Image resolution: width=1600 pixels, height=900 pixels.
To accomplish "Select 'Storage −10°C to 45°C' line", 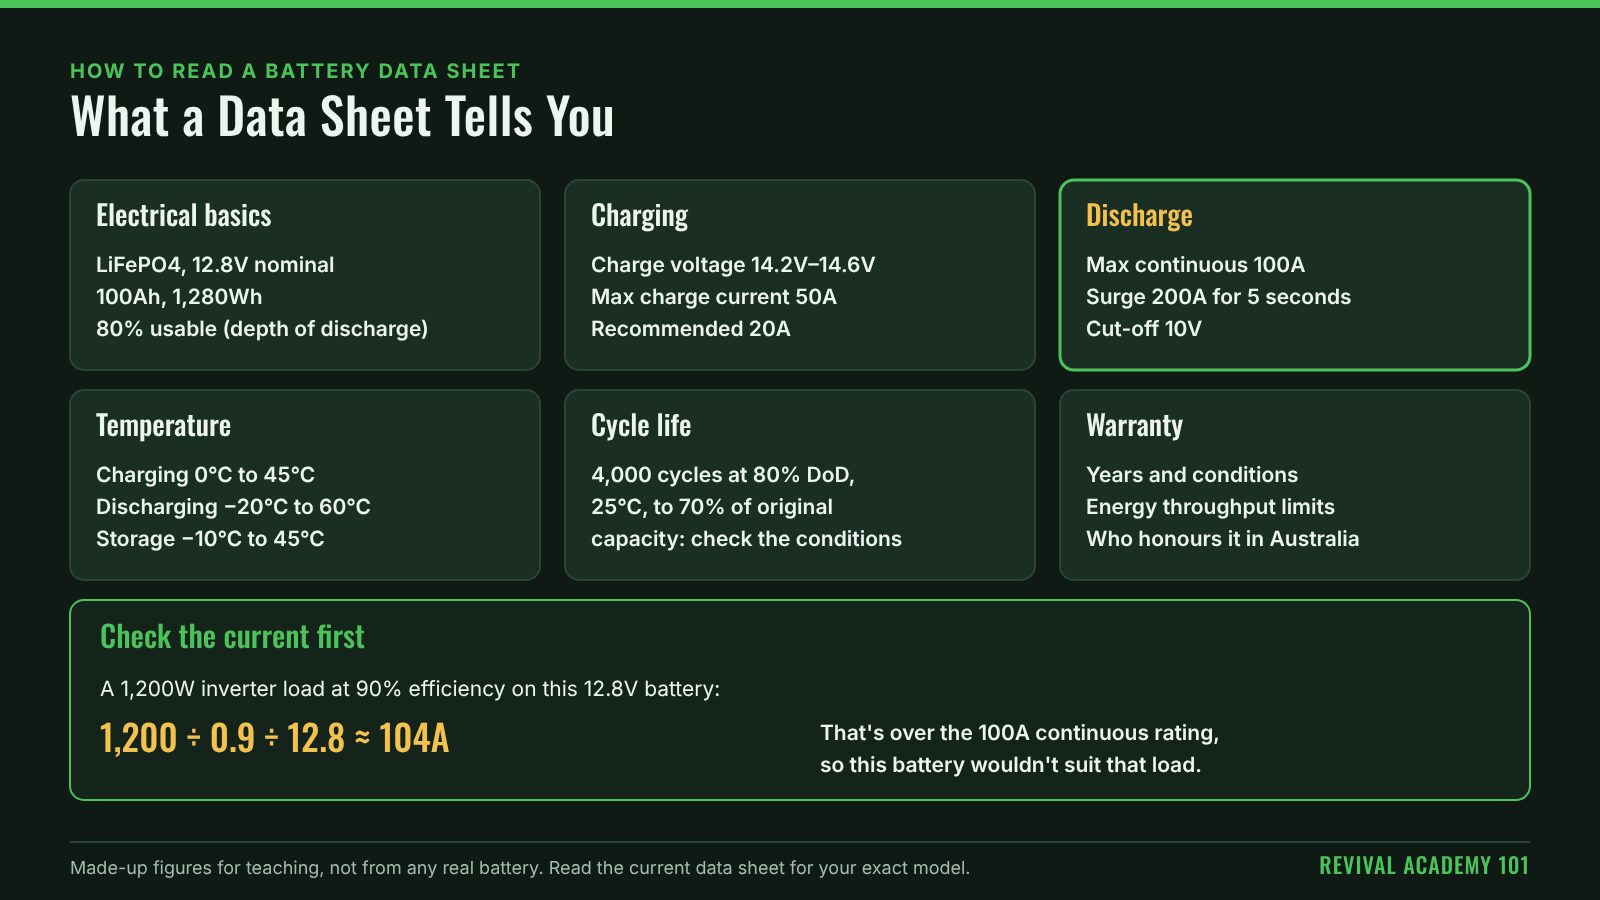I will pos(210,539).
